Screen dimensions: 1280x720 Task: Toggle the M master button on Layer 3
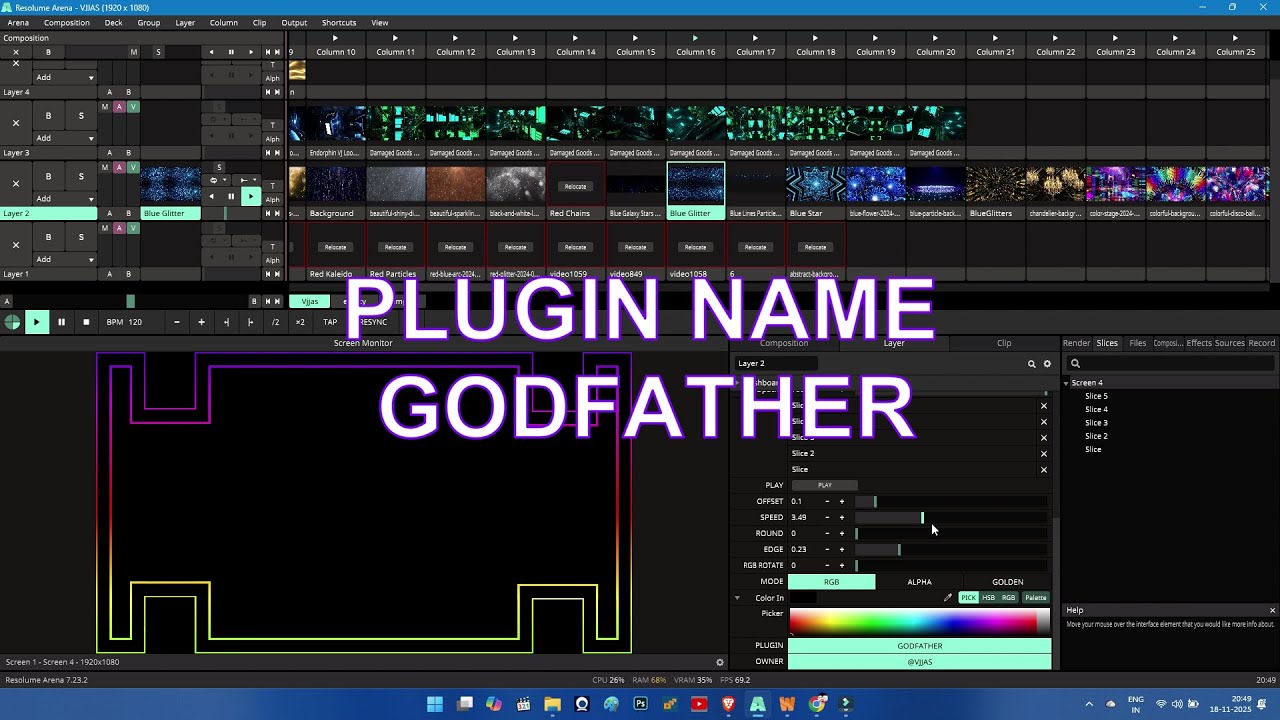point(105,107)
